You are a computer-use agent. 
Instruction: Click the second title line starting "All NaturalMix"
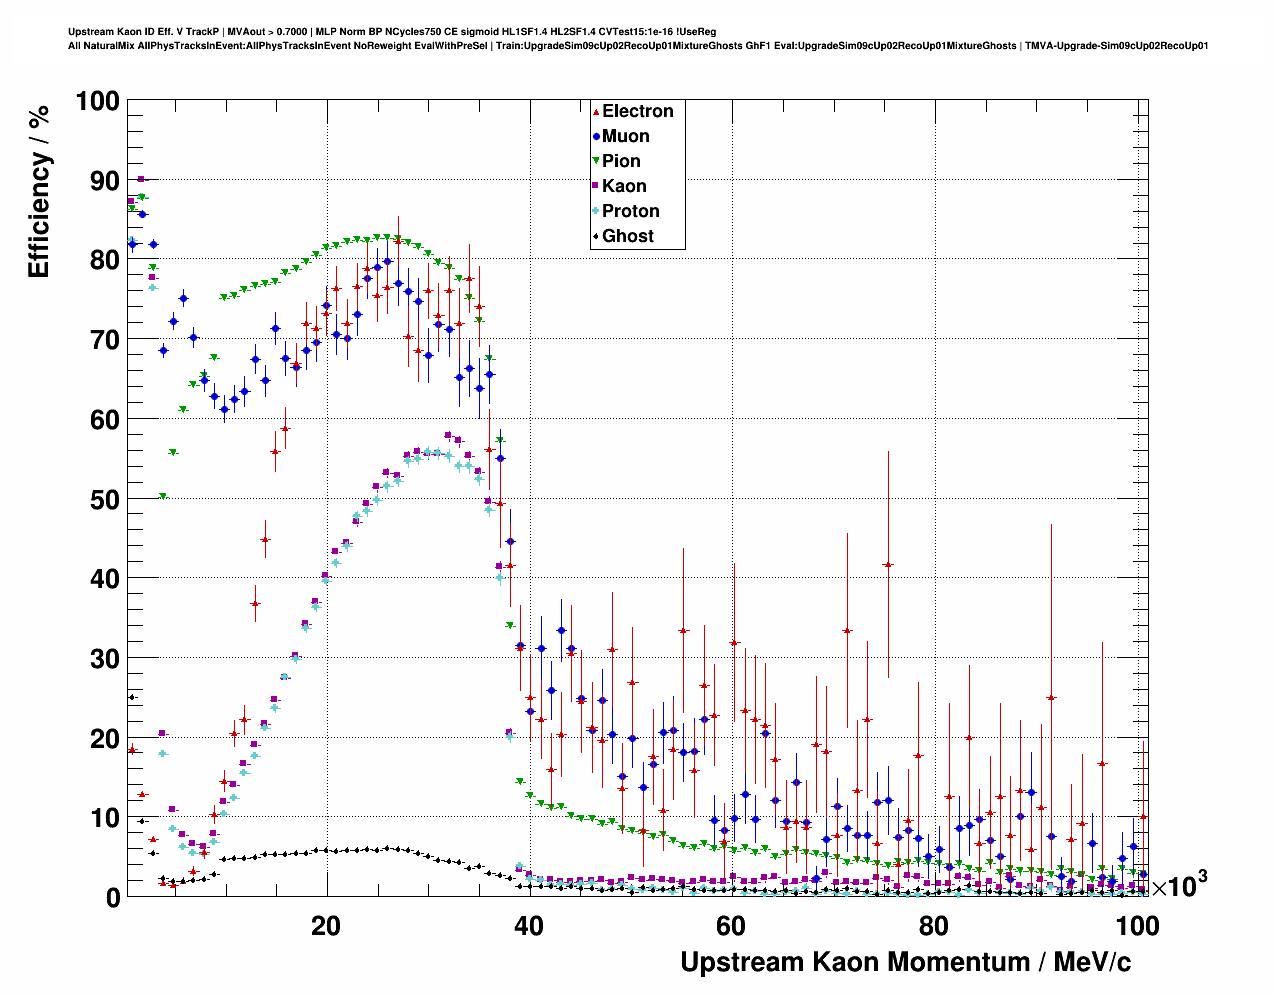[638, 46]
